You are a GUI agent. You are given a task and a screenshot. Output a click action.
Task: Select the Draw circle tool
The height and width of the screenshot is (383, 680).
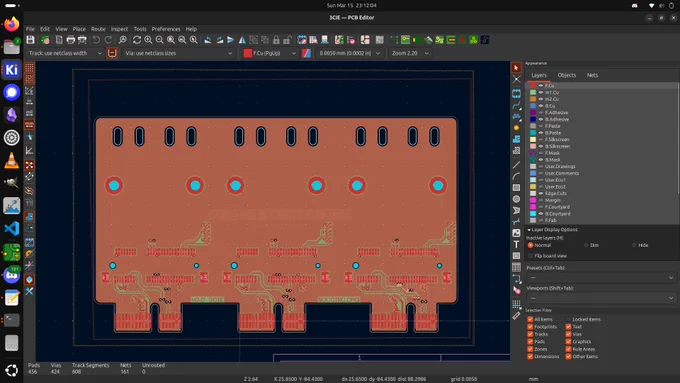tap(516, 199)
